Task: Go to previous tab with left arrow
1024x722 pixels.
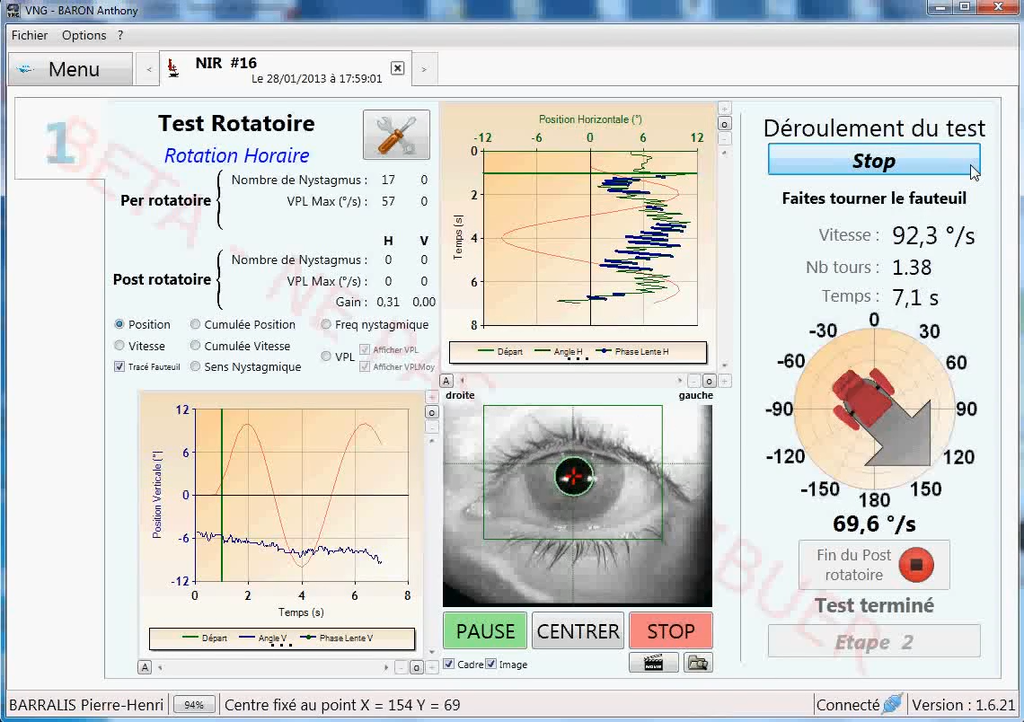Action: pyautogui.click(x=150, y=69)
